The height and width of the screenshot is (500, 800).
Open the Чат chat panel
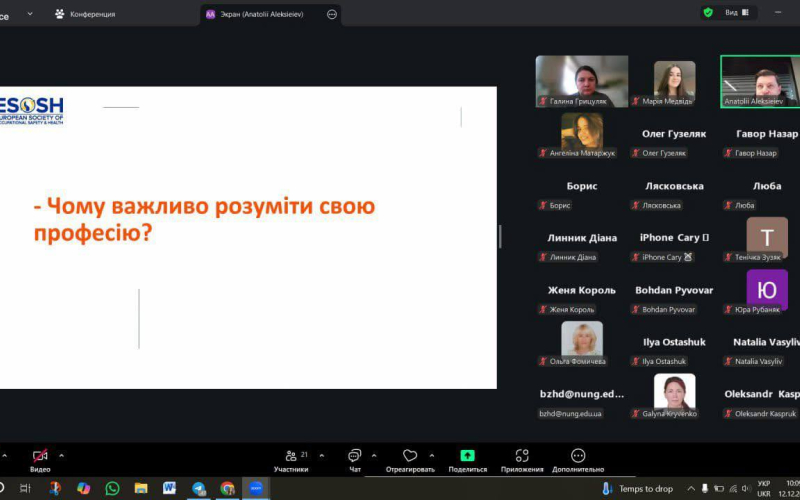(355, 459)
